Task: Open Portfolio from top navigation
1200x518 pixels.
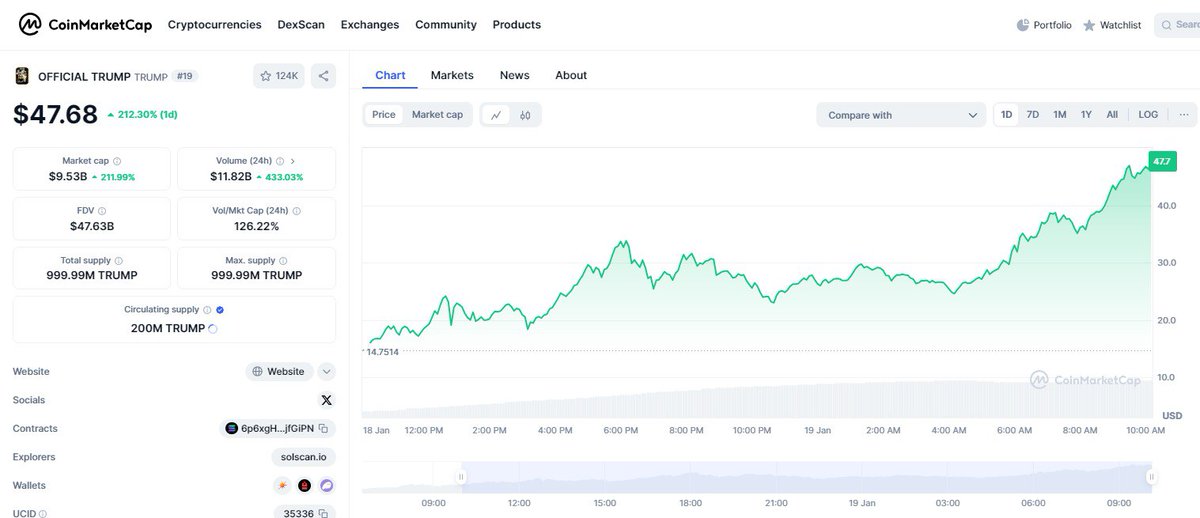Action: (x=1044, y=25)
